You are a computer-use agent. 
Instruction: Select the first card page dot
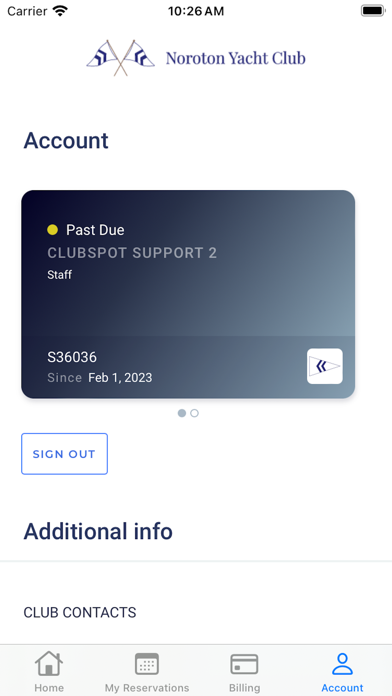point(182,413)
